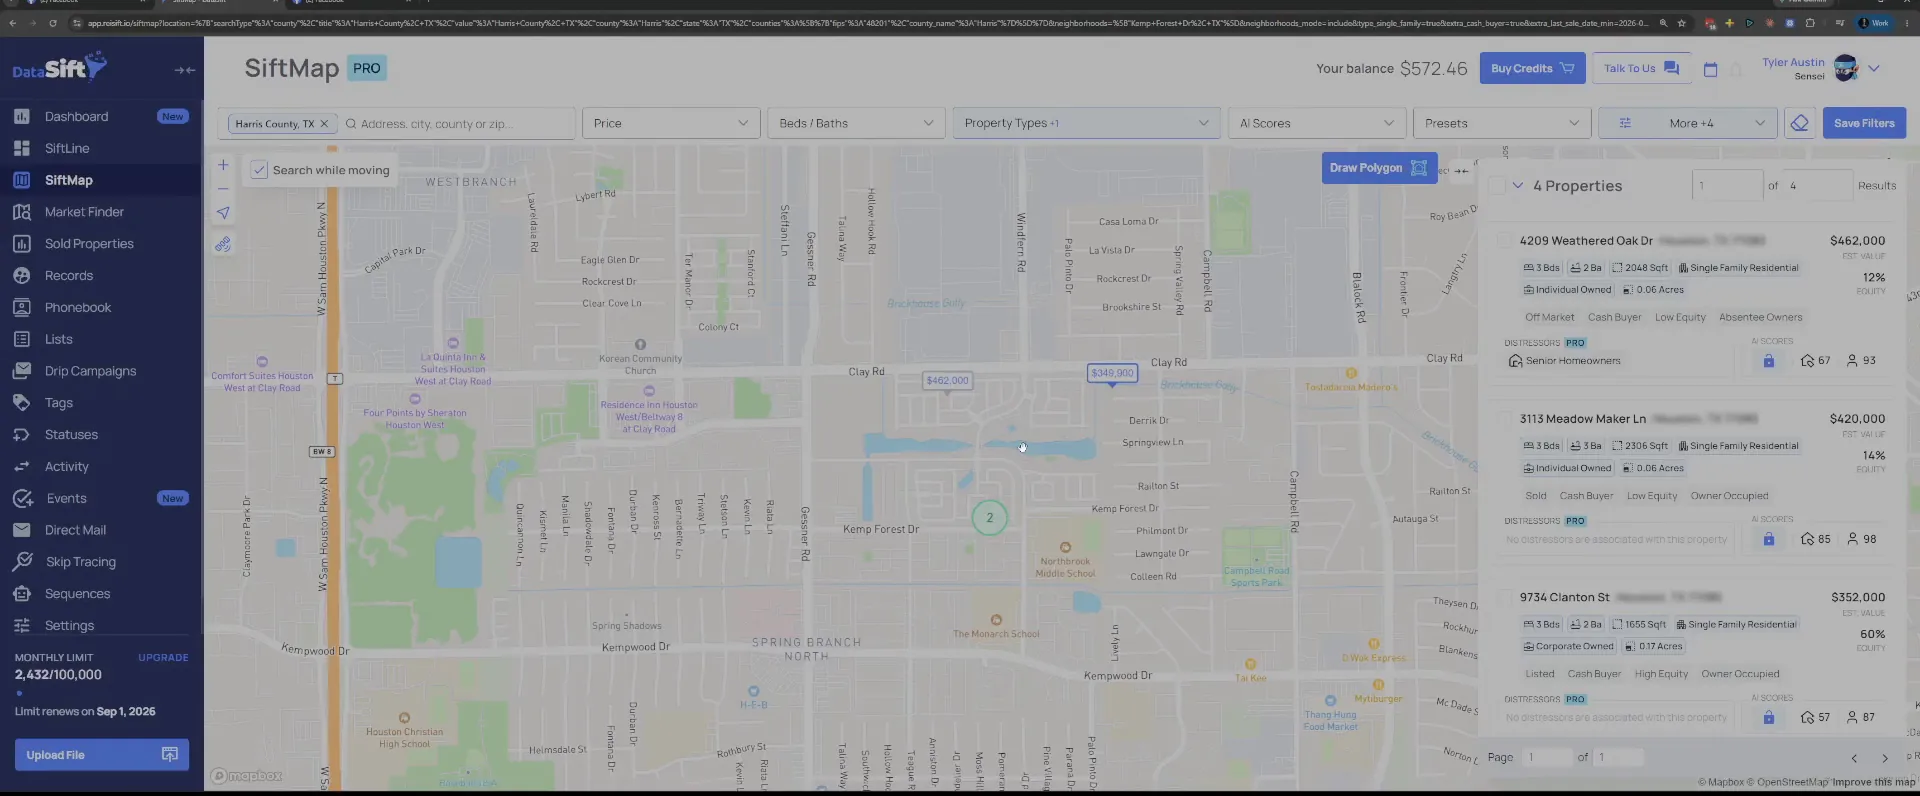The height and width of the screenshot is (796, 1920).
Task: Collapse the property results panel
Action: (1462, 170)
